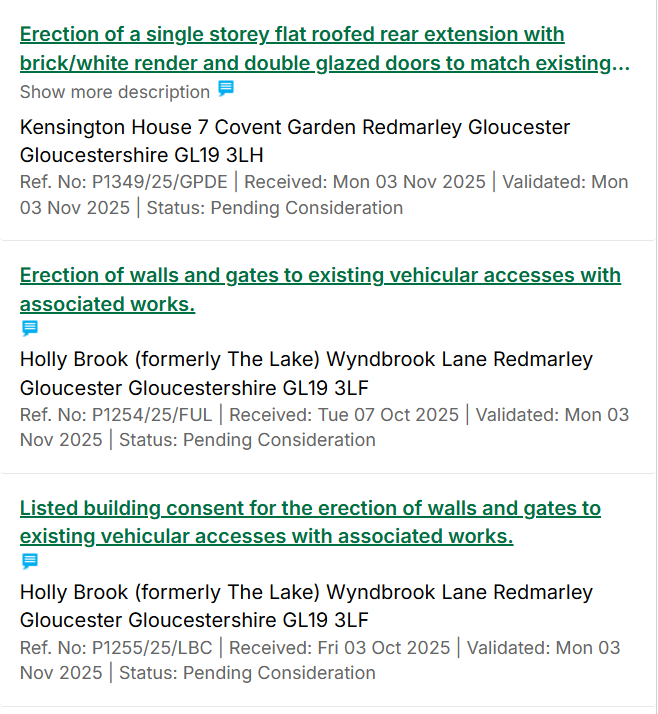Click comment icon under walls and gates application
This screenshot has height=714, width=658.
coord(30,328)
